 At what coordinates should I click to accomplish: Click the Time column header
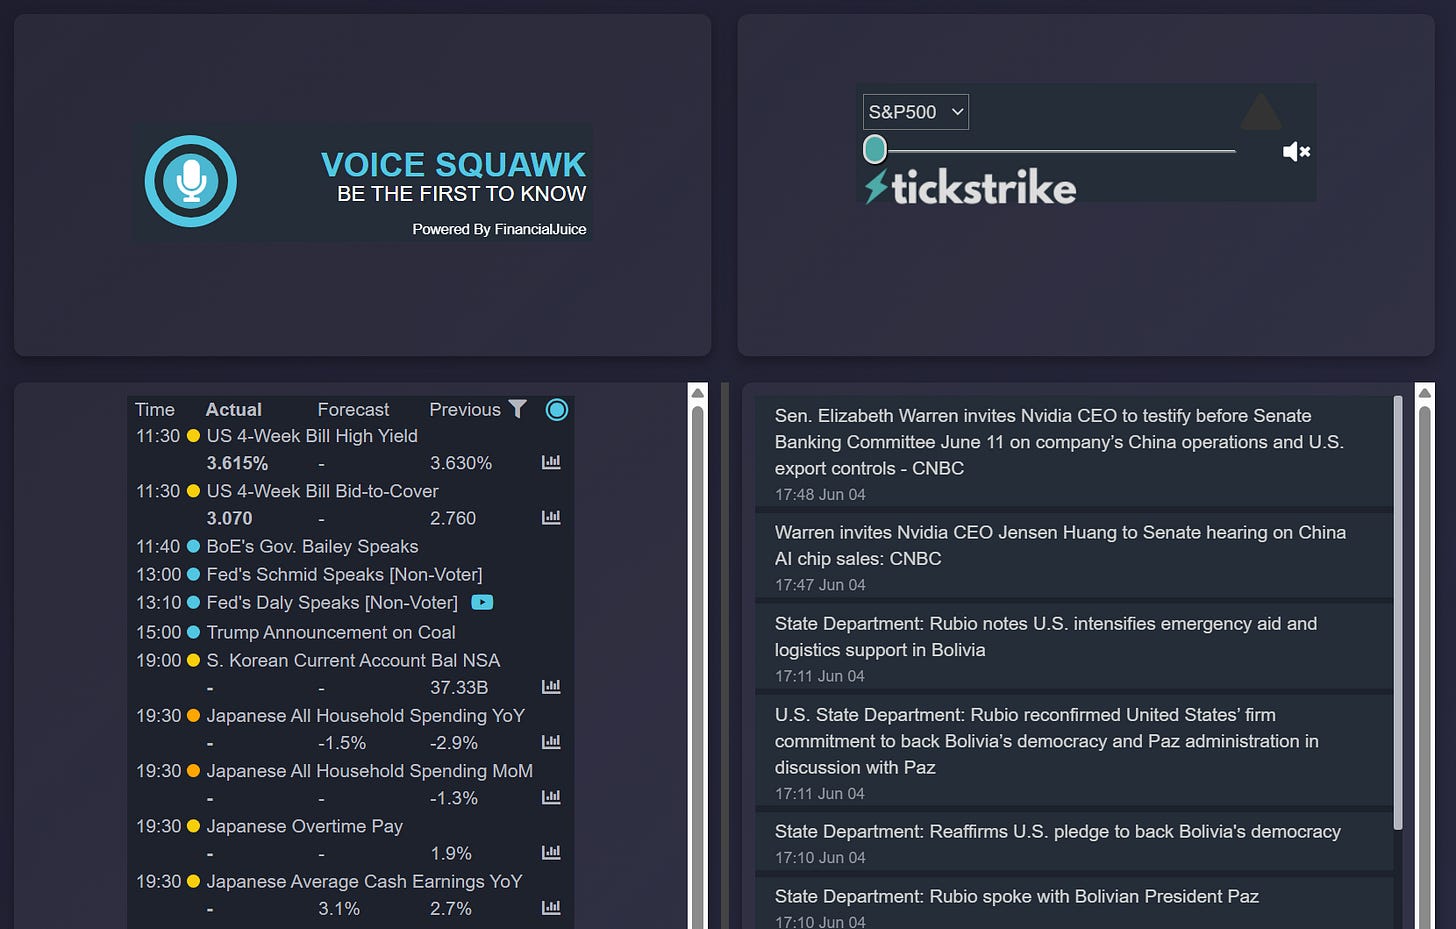(155, 409)
